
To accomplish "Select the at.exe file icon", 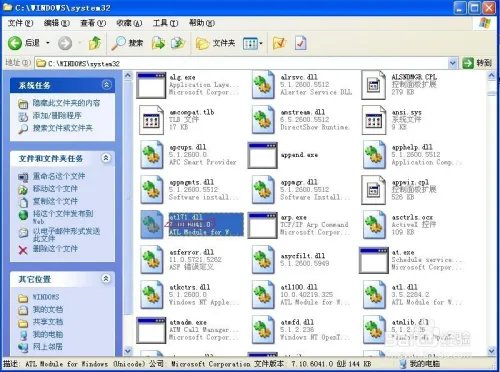I will tap(374, 260).
